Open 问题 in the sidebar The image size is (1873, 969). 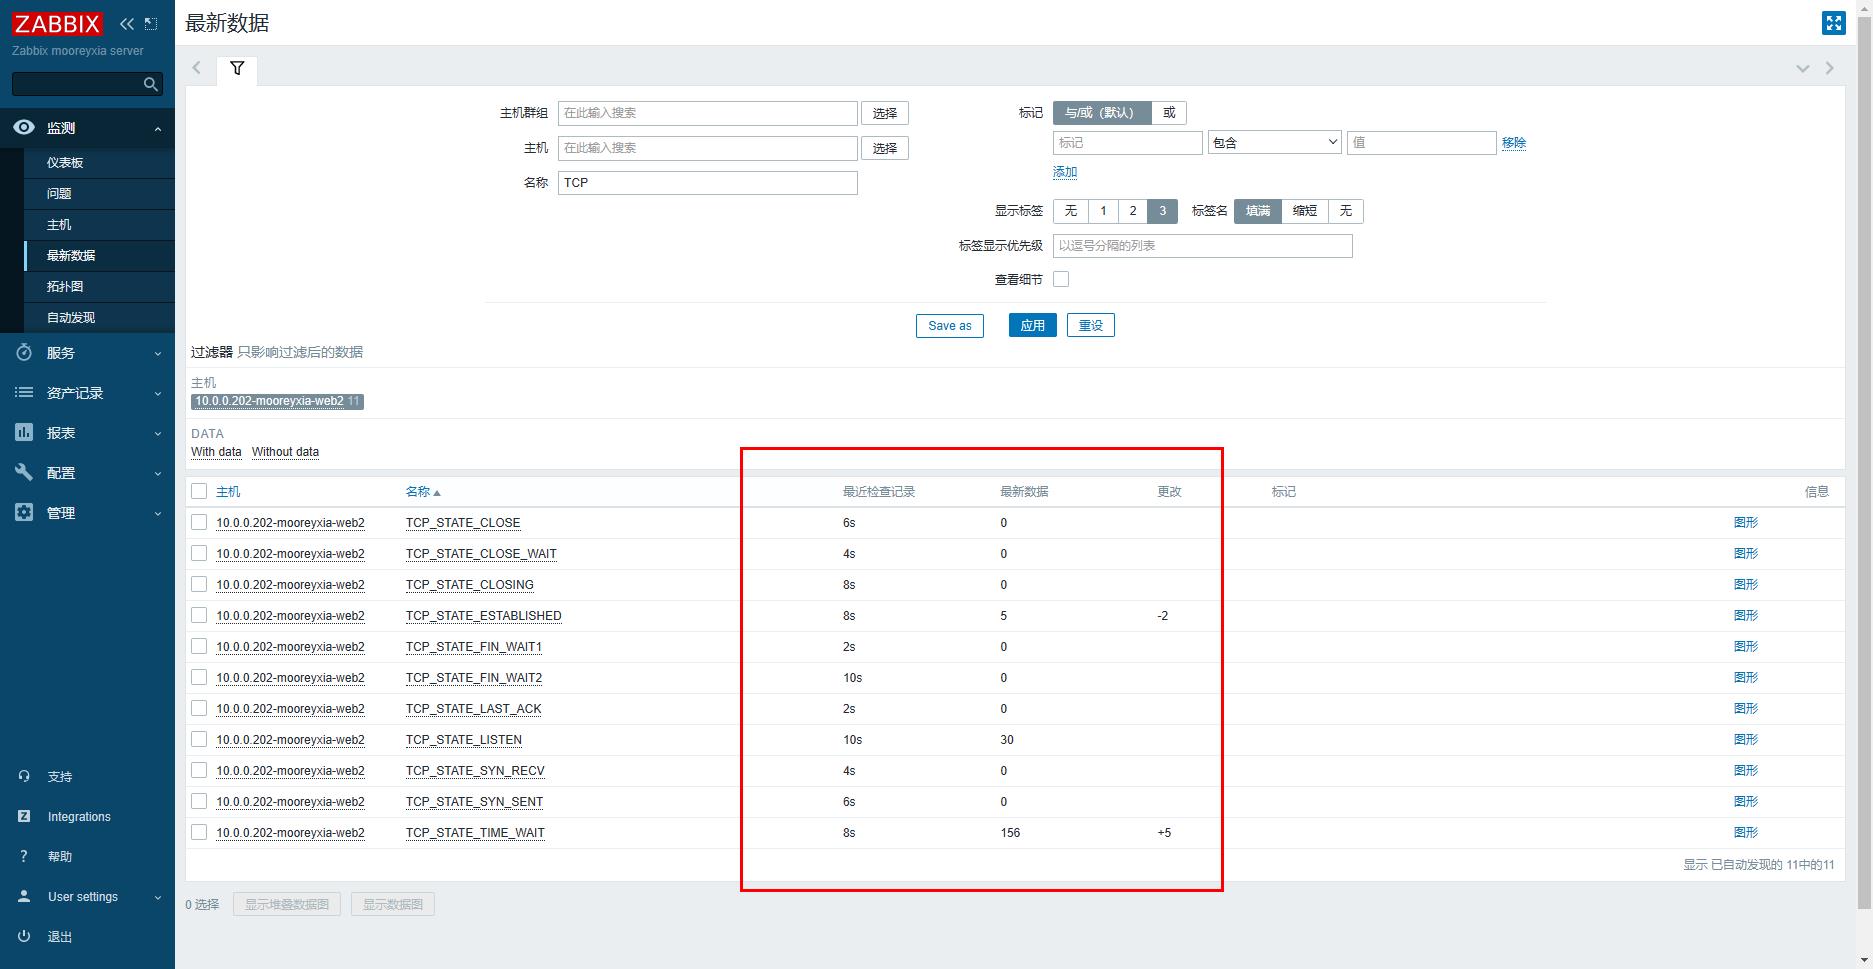[x=59, y=193]
